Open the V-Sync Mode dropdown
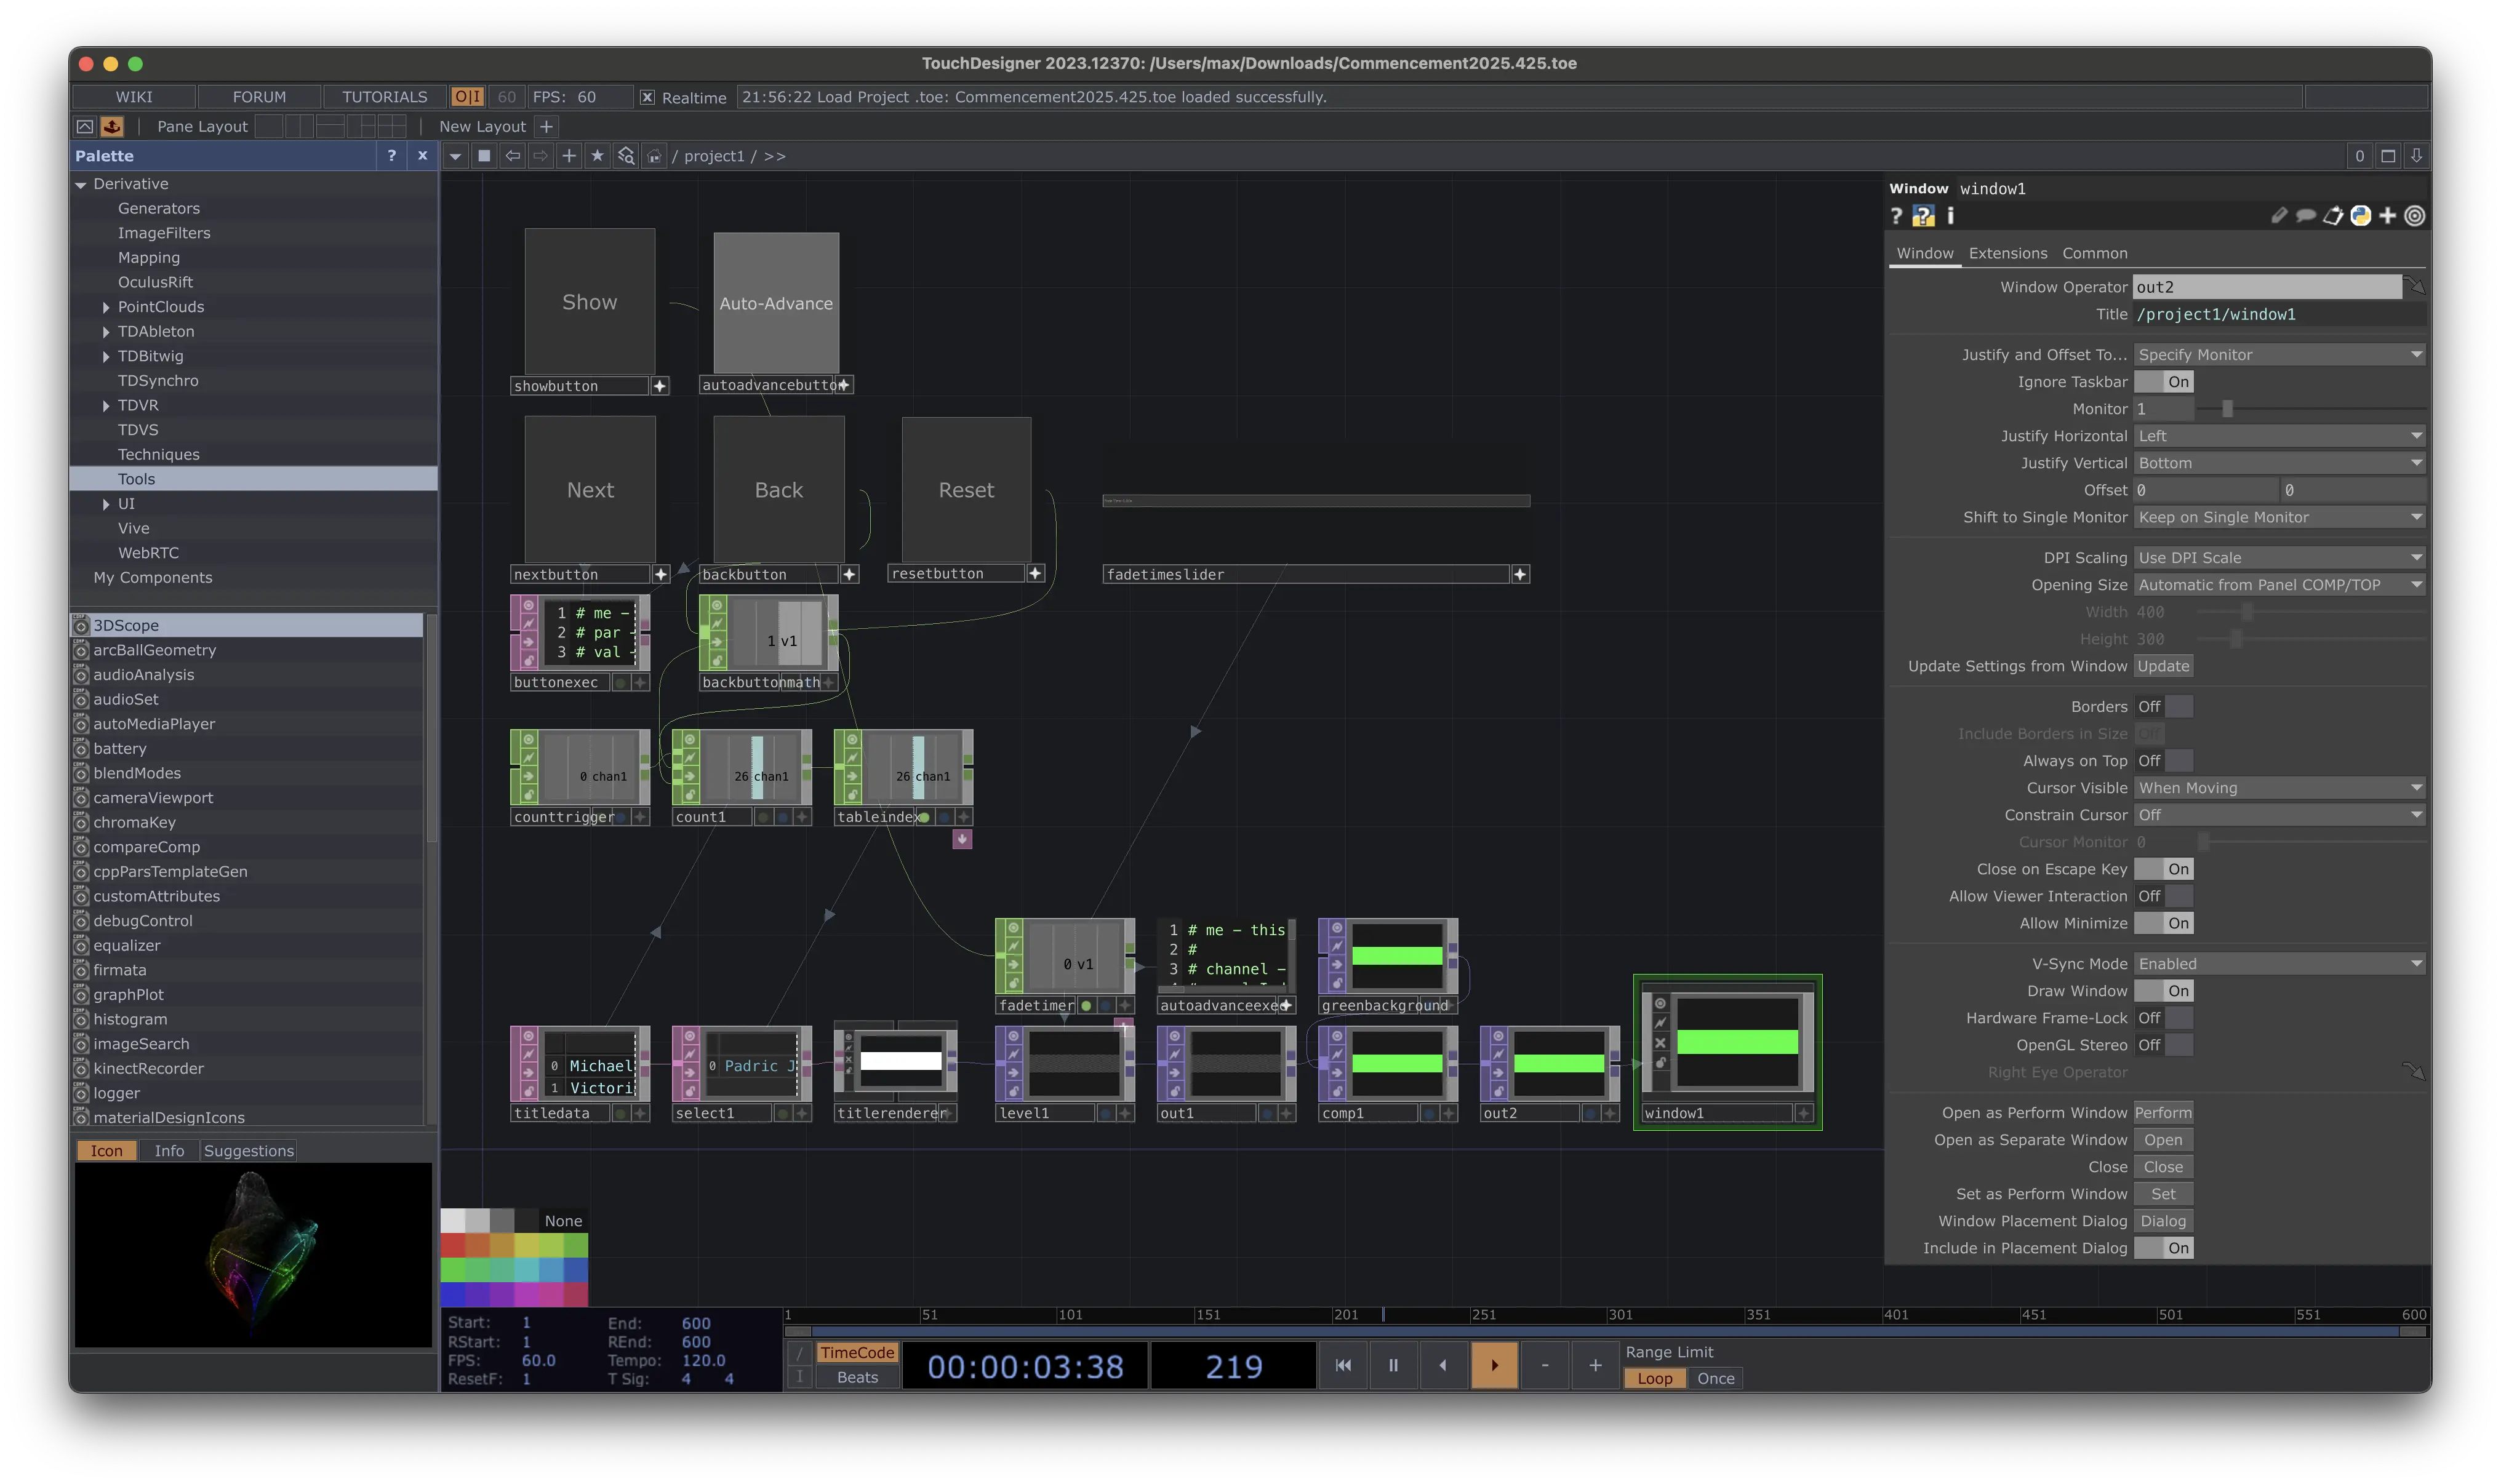2501x1484 pixels. 2279,964
